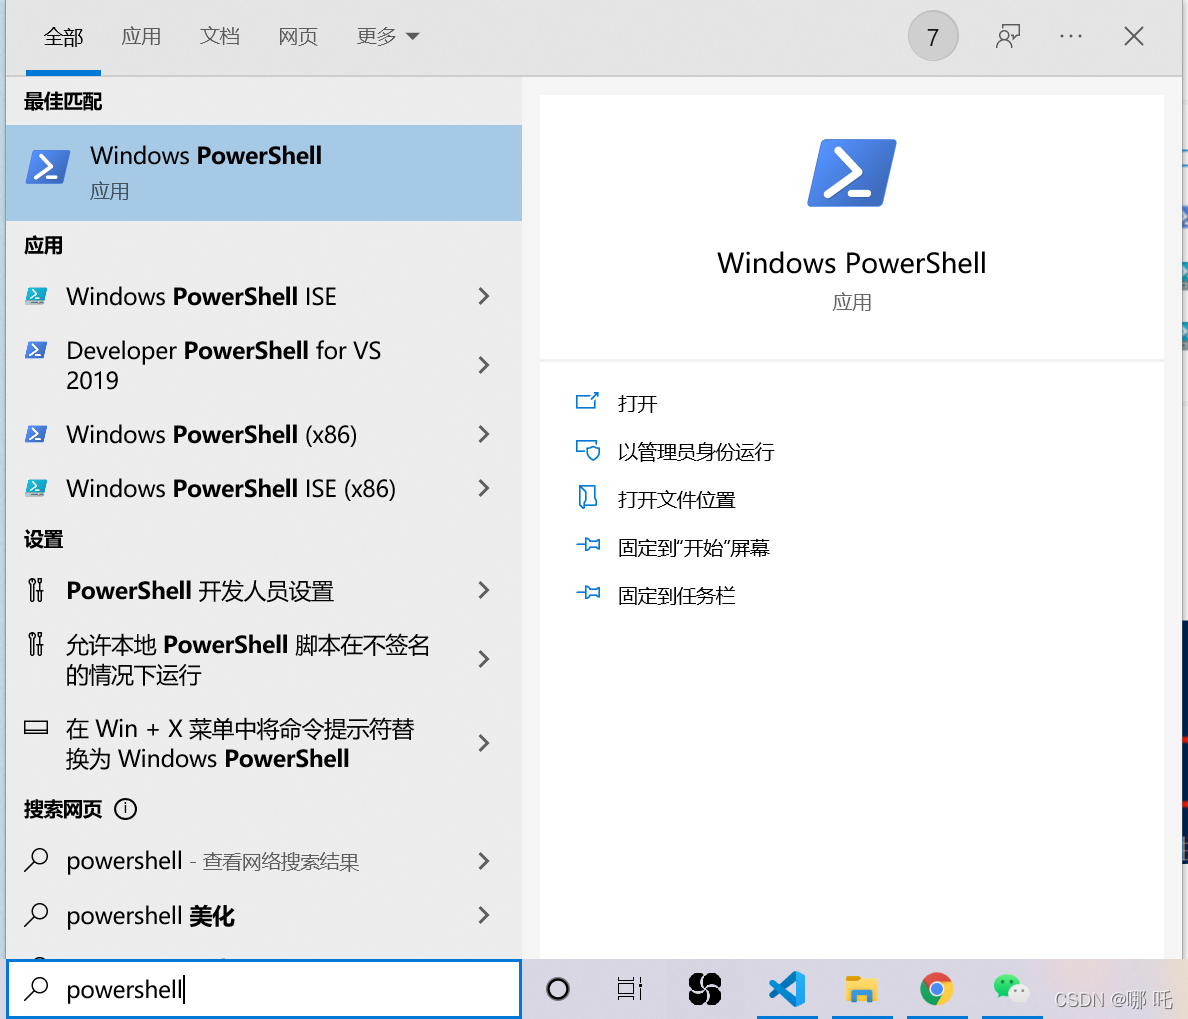Select Windows PowerShell ISE (x86) text
1188x1019 pixels.
tap(231, 488)
